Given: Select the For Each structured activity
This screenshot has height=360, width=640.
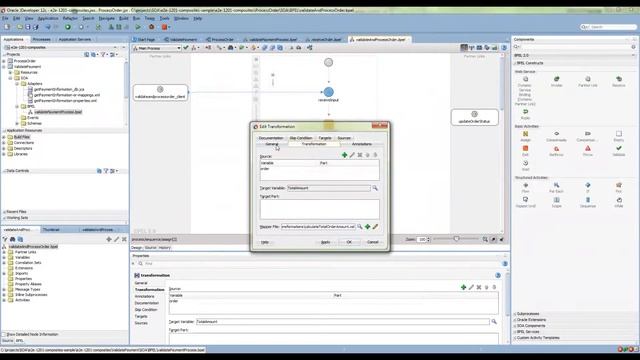Looking at the screenshot, I should 556,188.
